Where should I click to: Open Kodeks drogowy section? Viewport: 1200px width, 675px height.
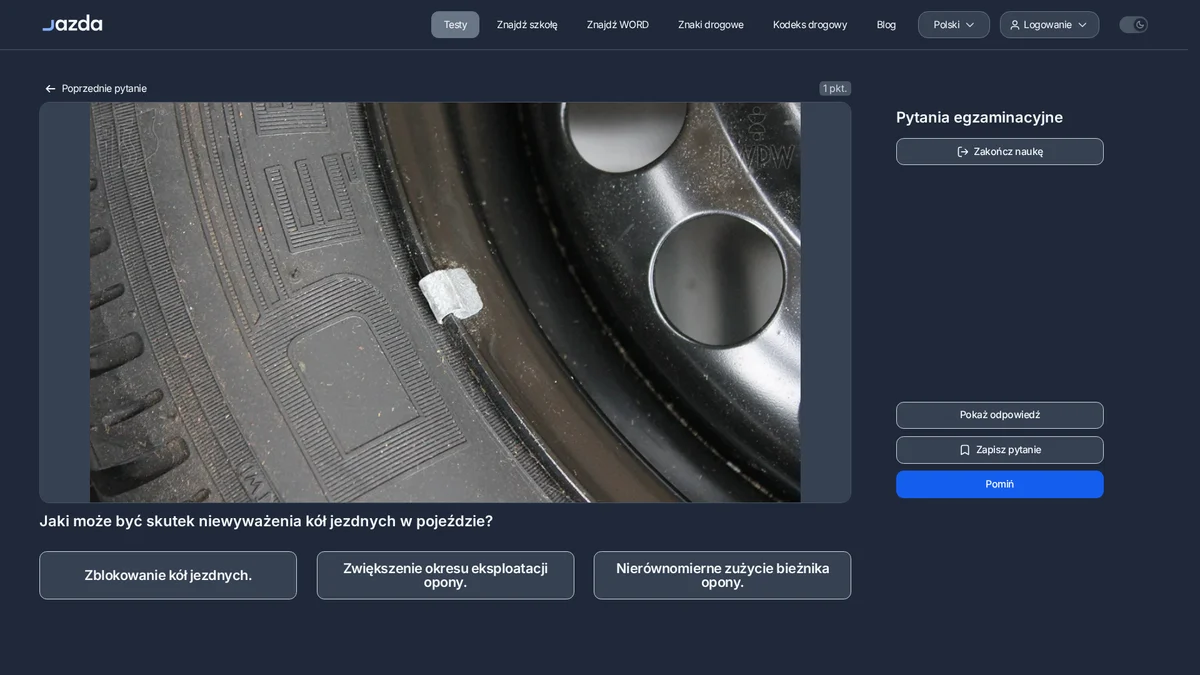(x=810, y=25)
